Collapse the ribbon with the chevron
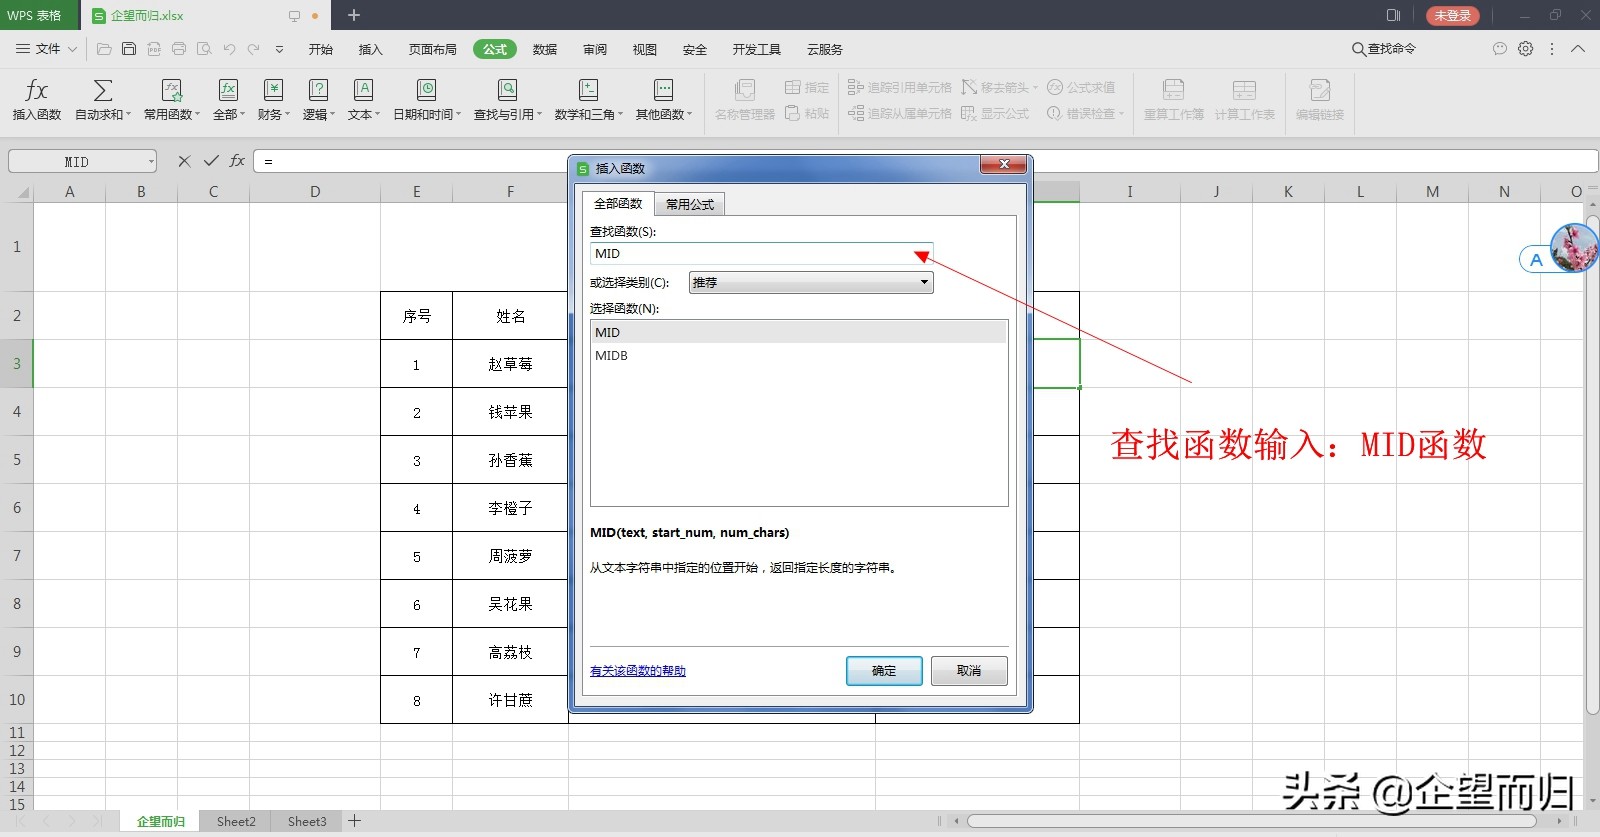The image size is (1600, 837). click(x=1578, y=48)
